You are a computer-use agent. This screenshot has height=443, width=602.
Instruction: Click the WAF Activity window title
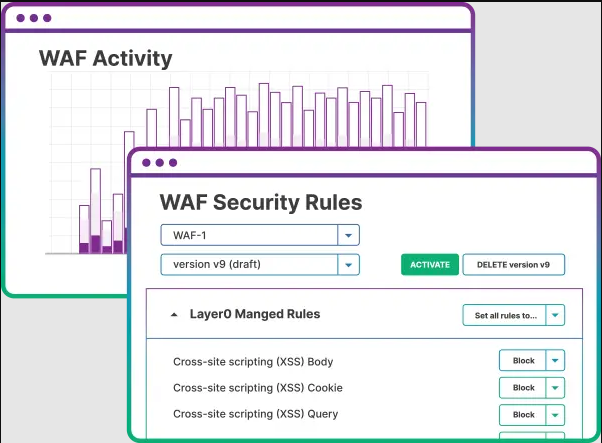(x=105, y=58)
